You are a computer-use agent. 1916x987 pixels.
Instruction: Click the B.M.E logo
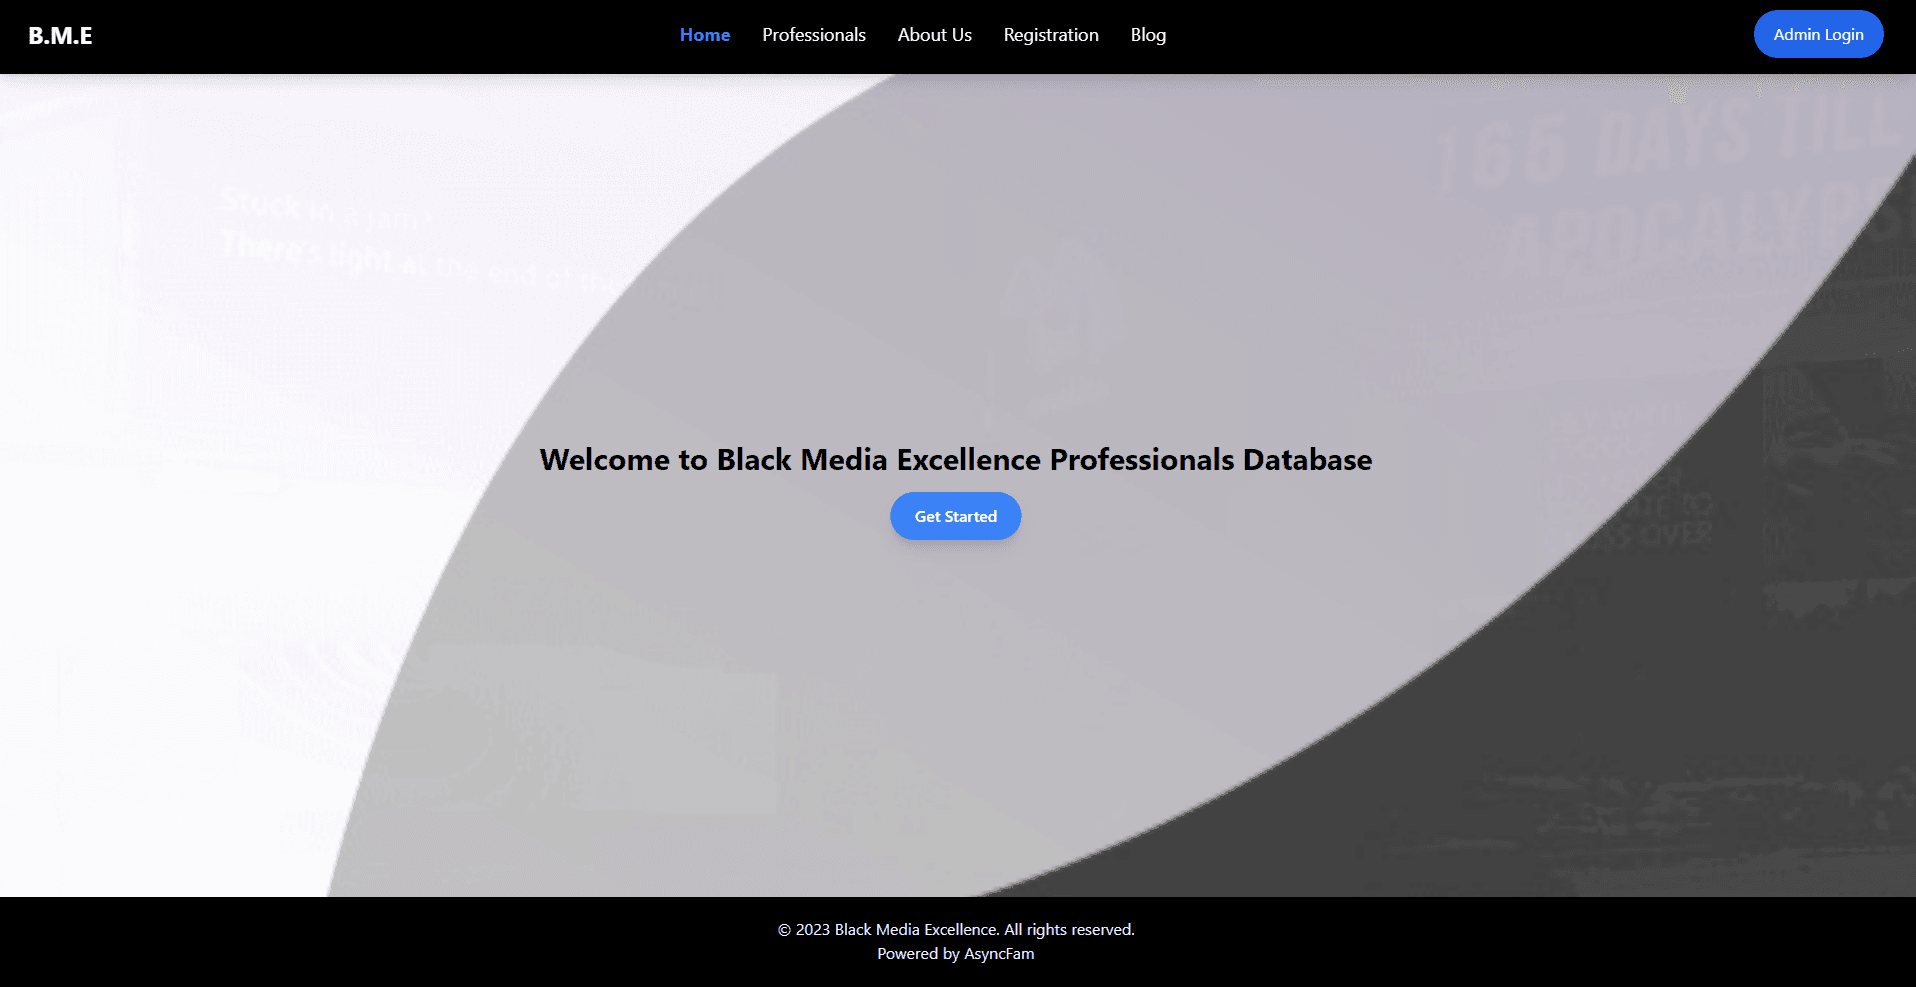pos(60,35)
